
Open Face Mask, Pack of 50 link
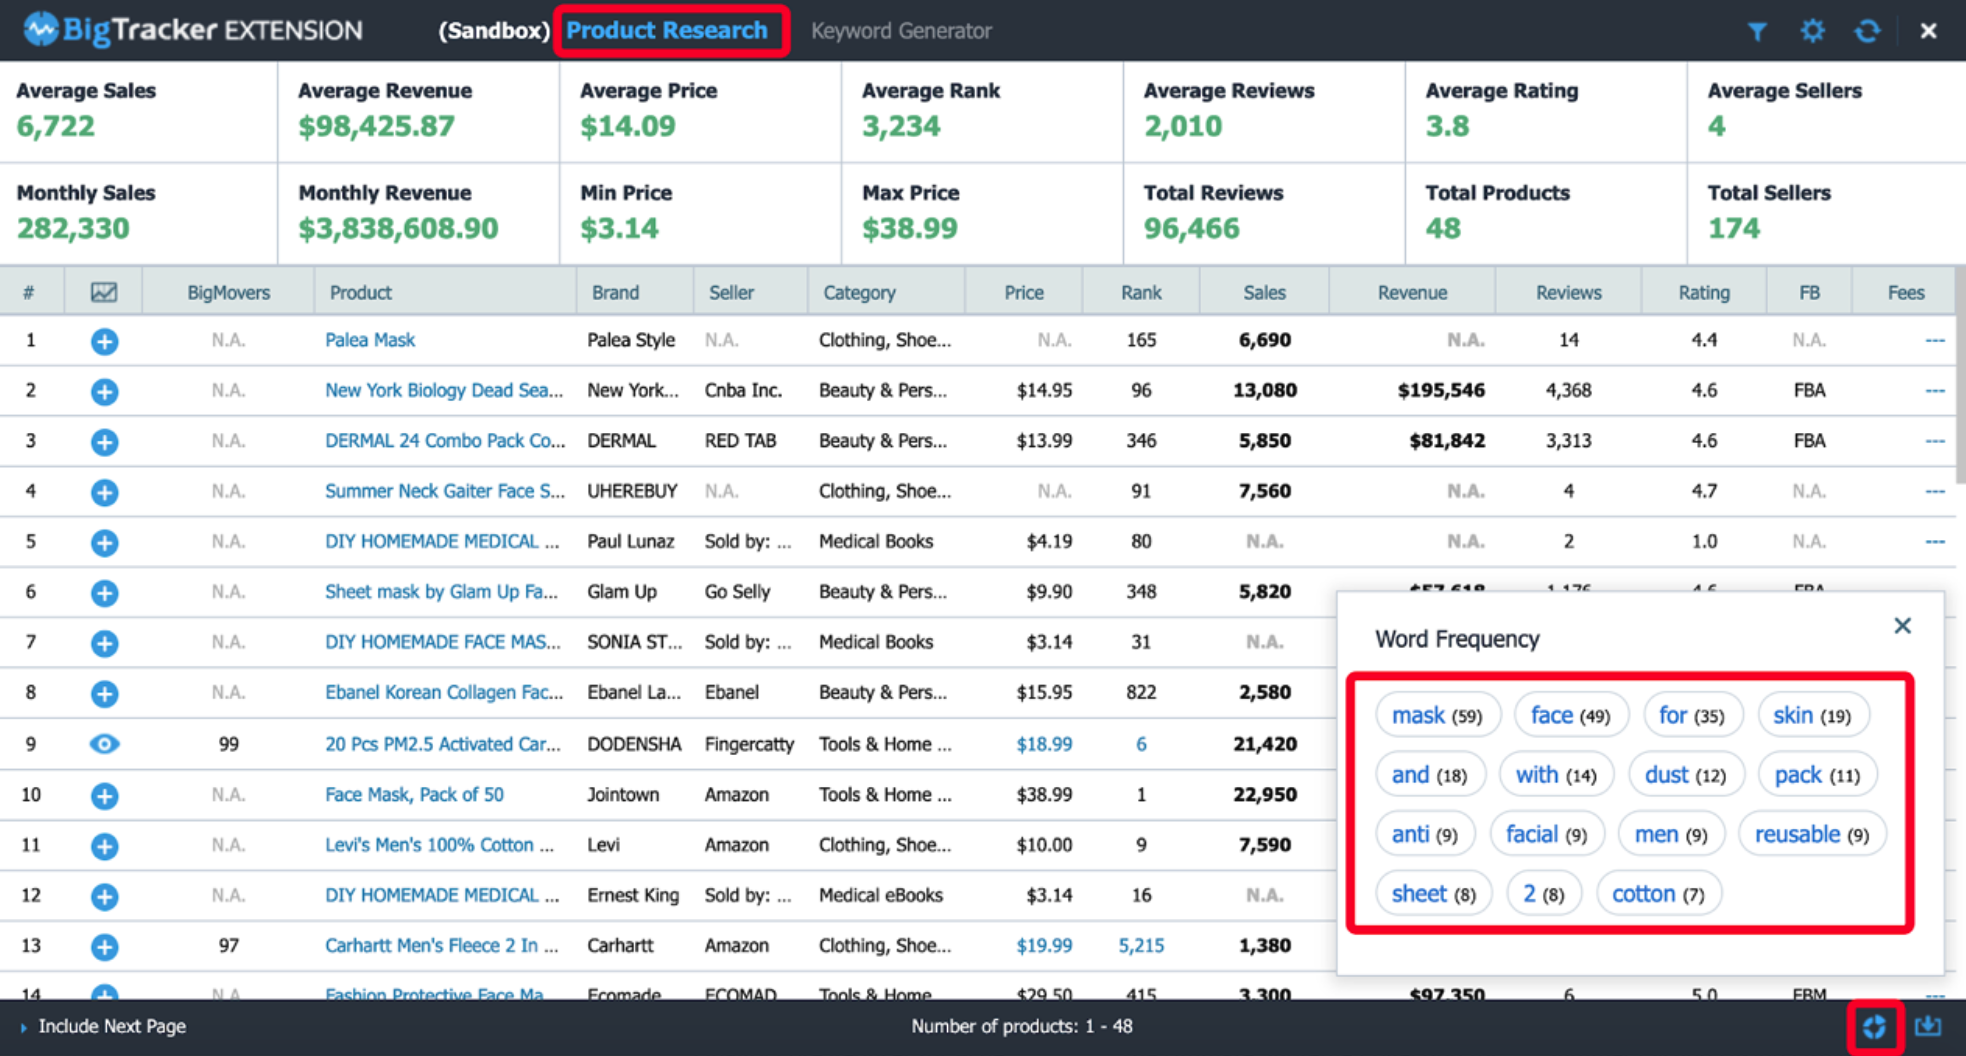(x=414, y=795)
